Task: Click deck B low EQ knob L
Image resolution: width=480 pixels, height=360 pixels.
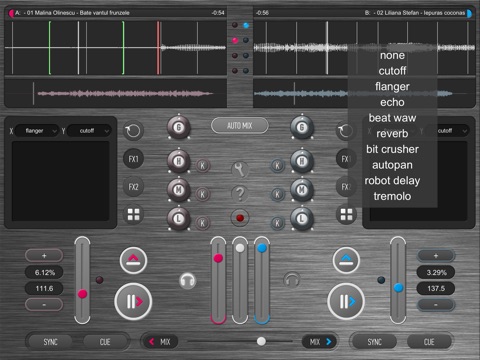Action: [302, 219]
